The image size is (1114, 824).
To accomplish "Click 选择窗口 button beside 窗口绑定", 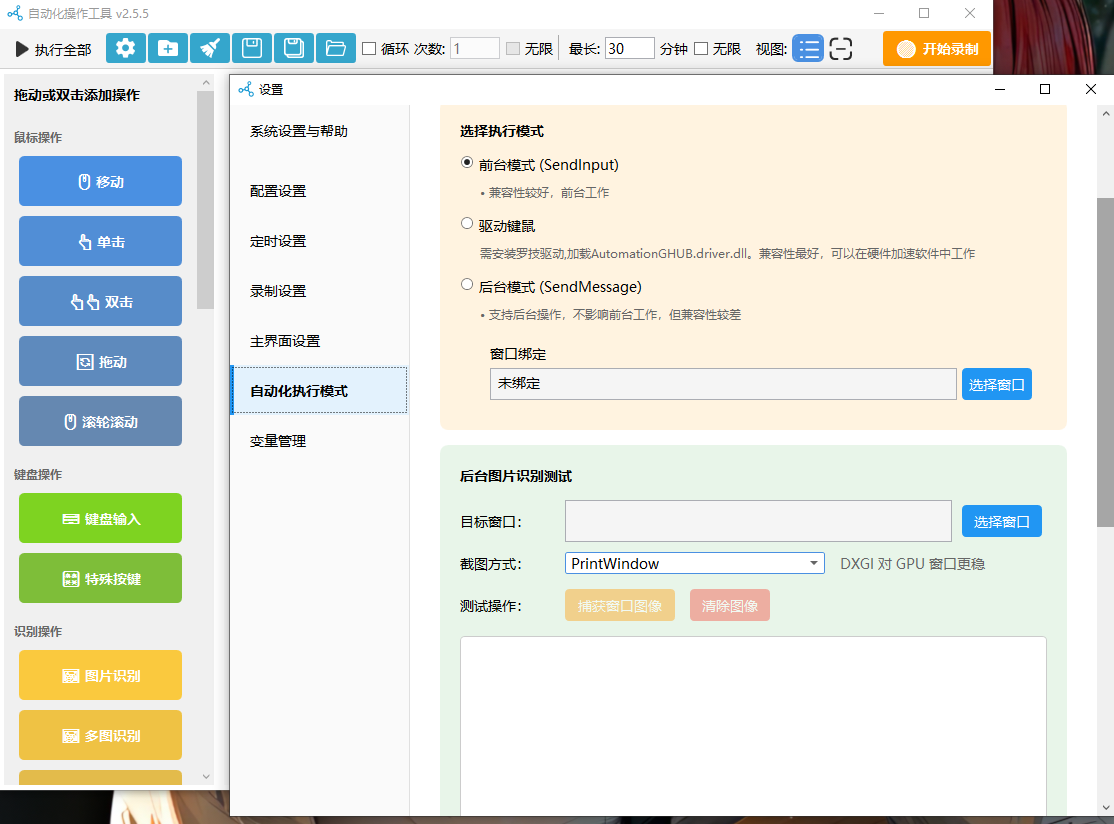I will pos(996,384).
